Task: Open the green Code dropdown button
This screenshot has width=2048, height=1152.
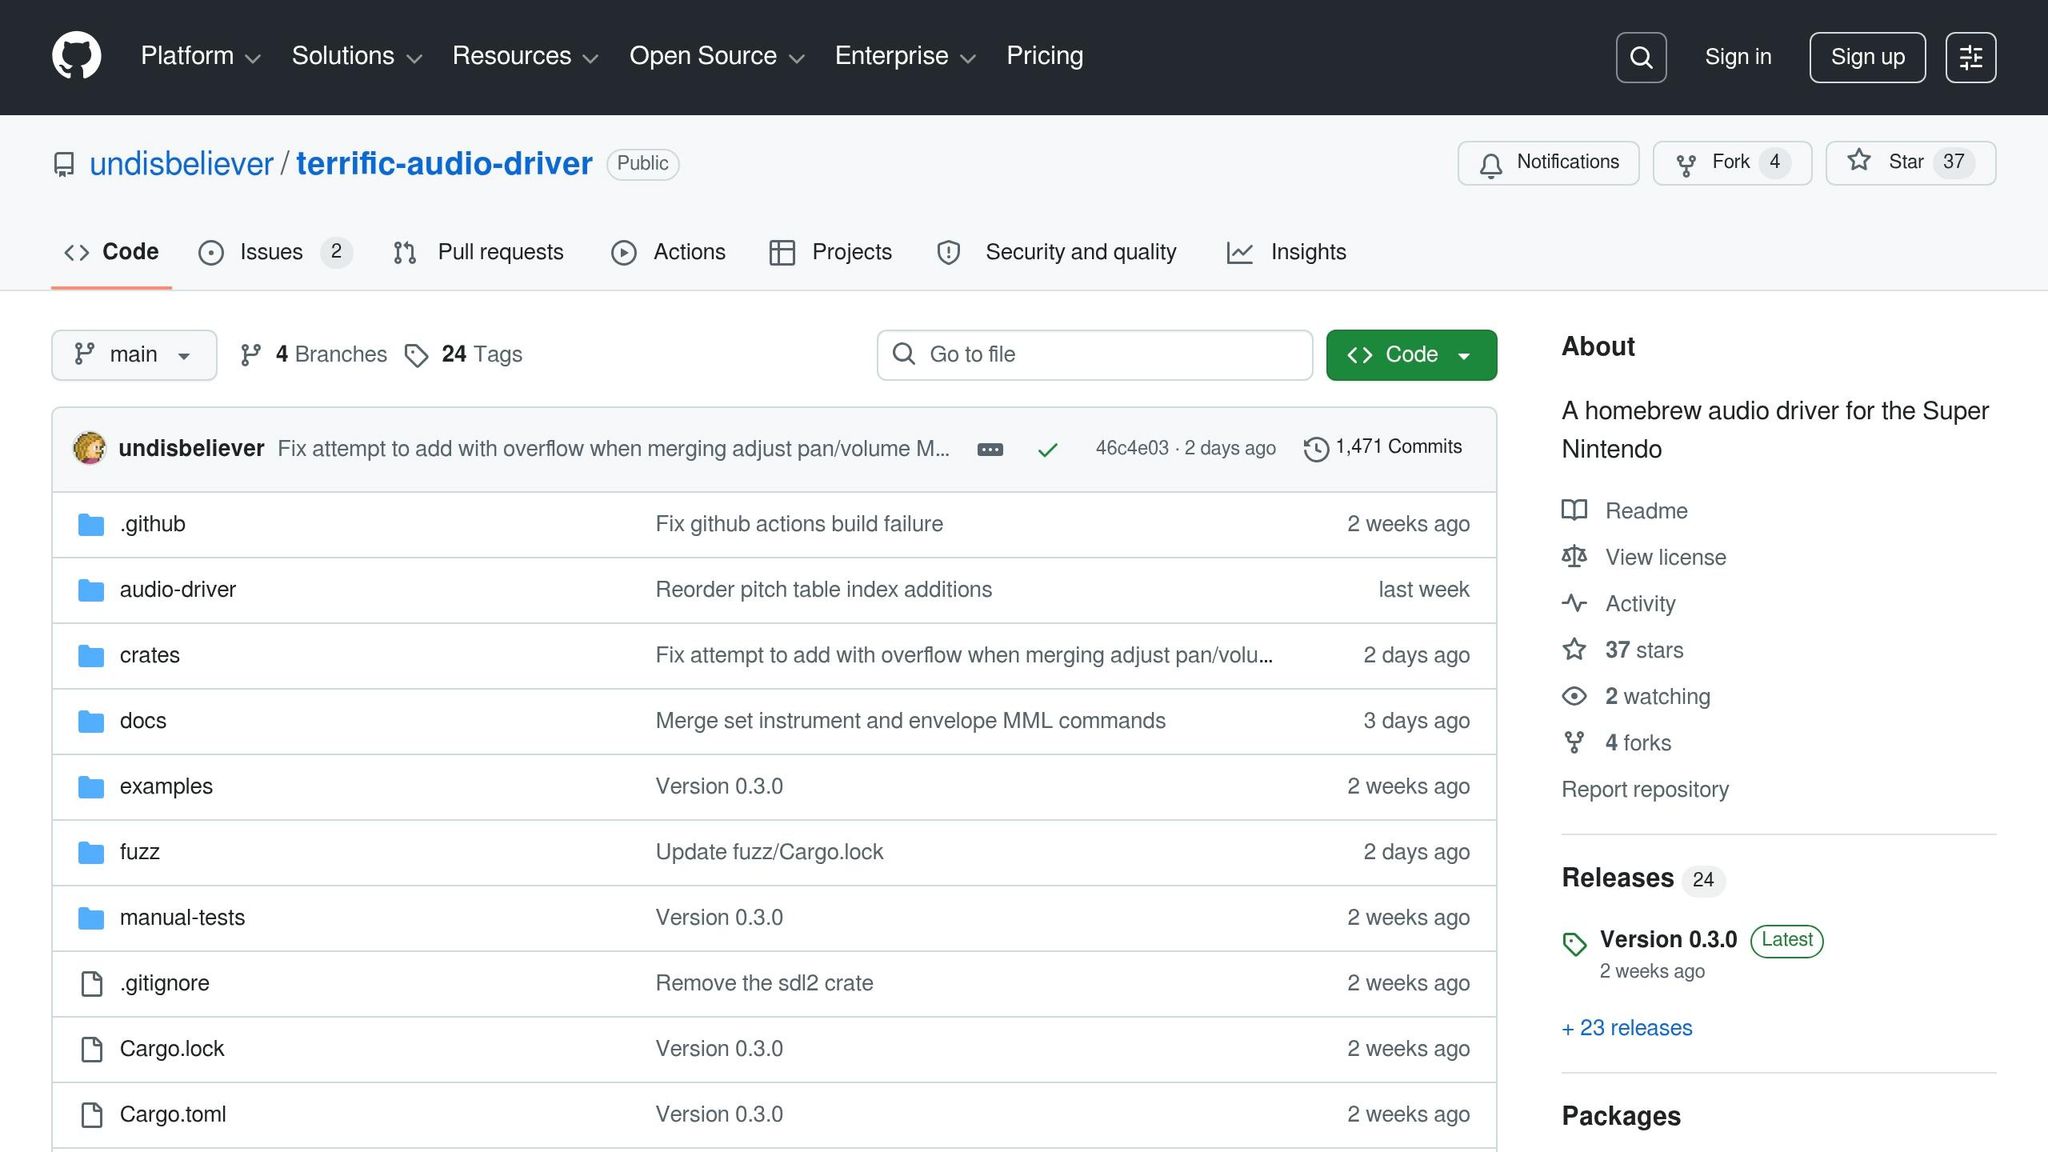Action: [x=1411, y=355]
